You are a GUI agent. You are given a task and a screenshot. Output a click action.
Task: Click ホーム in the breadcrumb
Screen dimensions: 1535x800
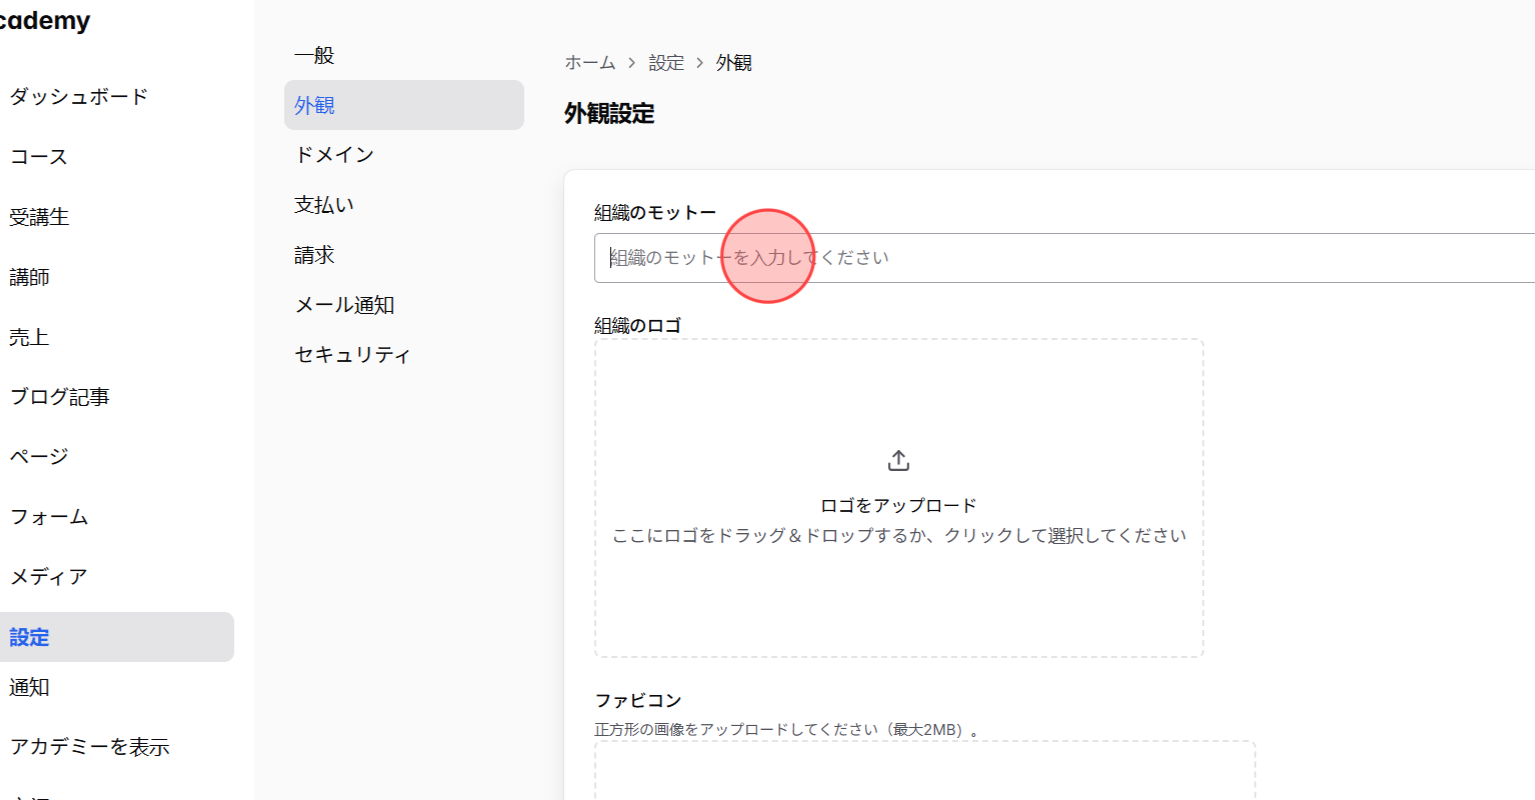click(588, 62)
